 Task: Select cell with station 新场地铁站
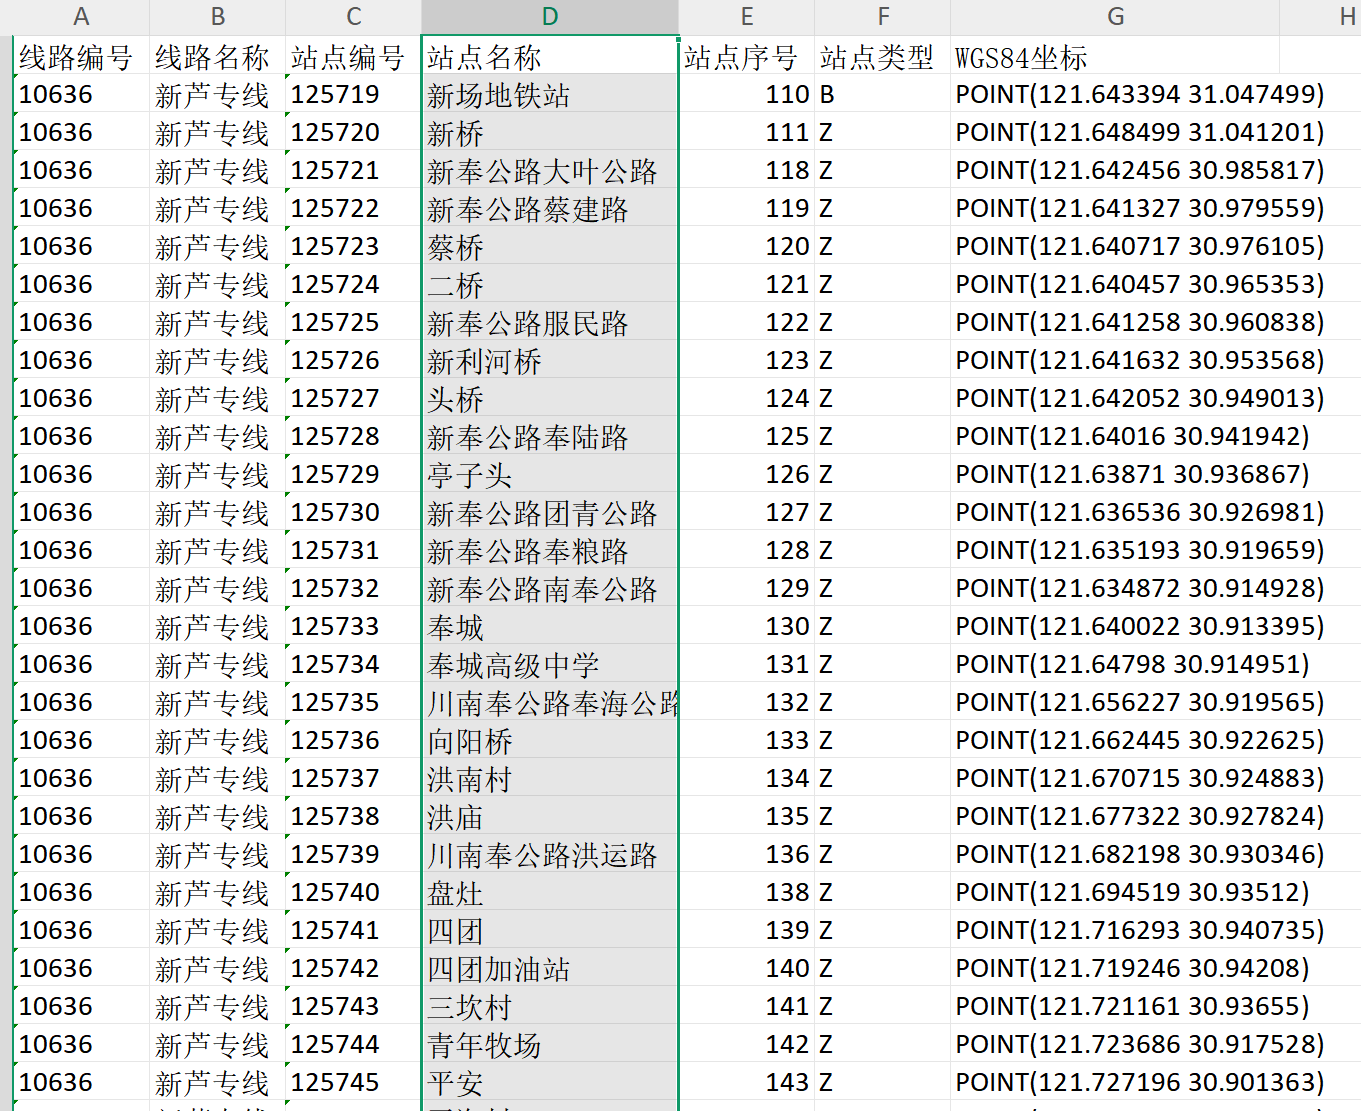550,94
